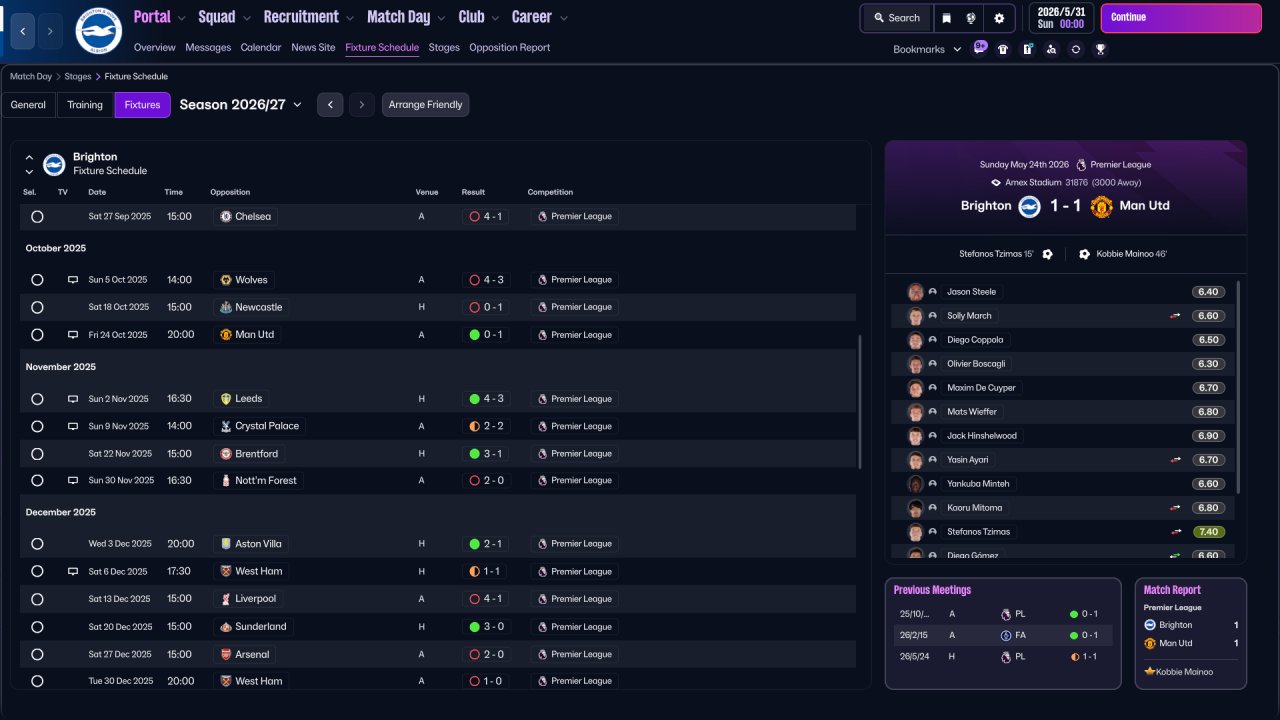Click the Liverpool crest in fixture list
This screenshot has width=1280, height=720.
(x=226, y=599)
